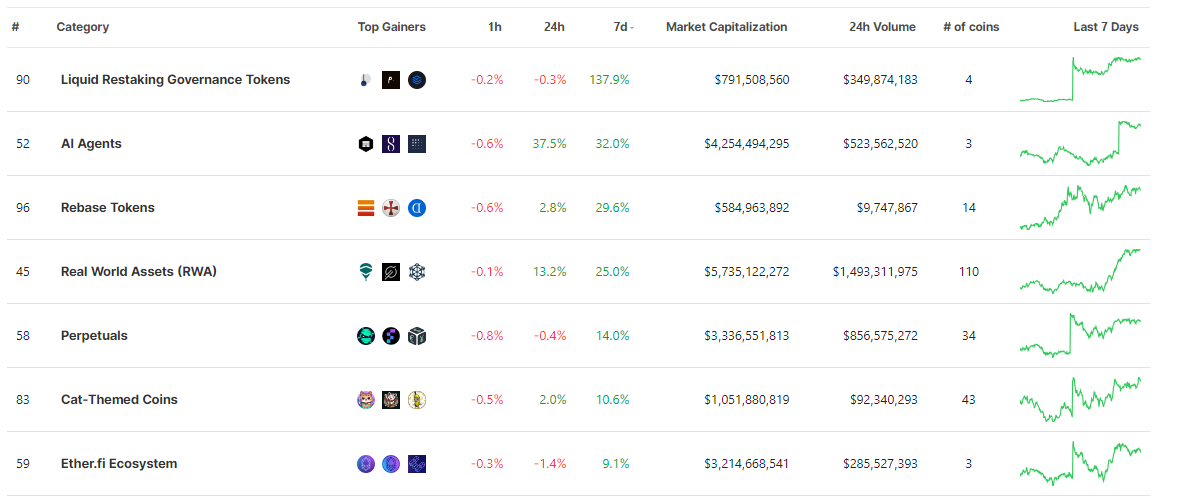Click first cat coin icon in Cat-Themed Coins

366,399
